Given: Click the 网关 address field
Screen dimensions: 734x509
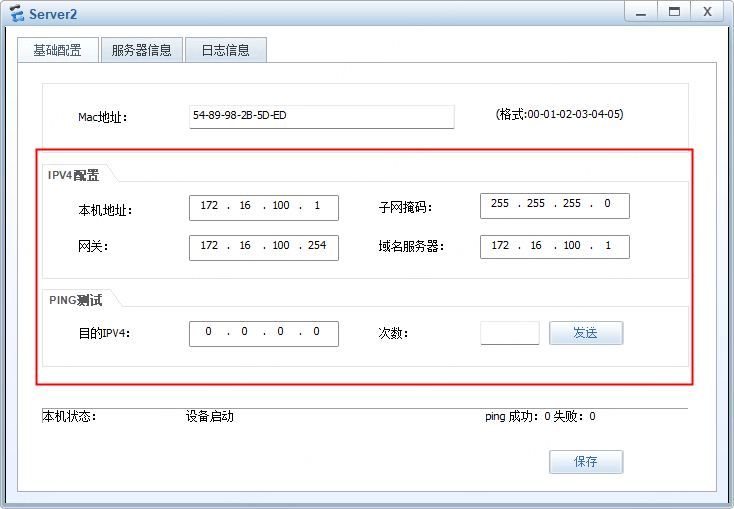Looking at the screenshot, I should 264,248.
